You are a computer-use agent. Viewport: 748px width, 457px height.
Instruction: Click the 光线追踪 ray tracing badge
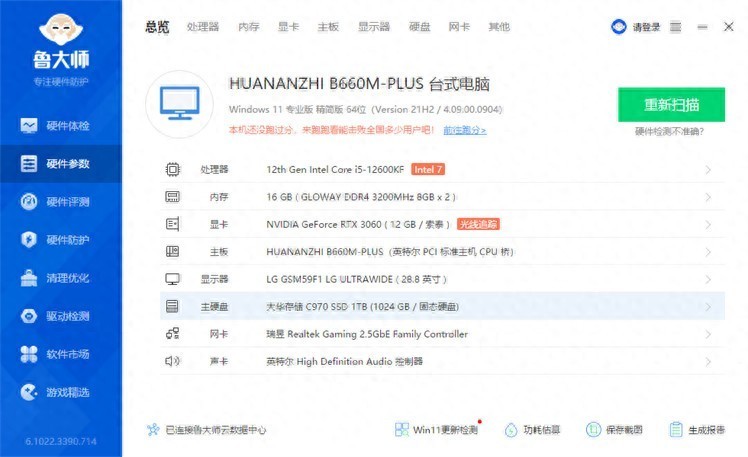tap(478, 224)
